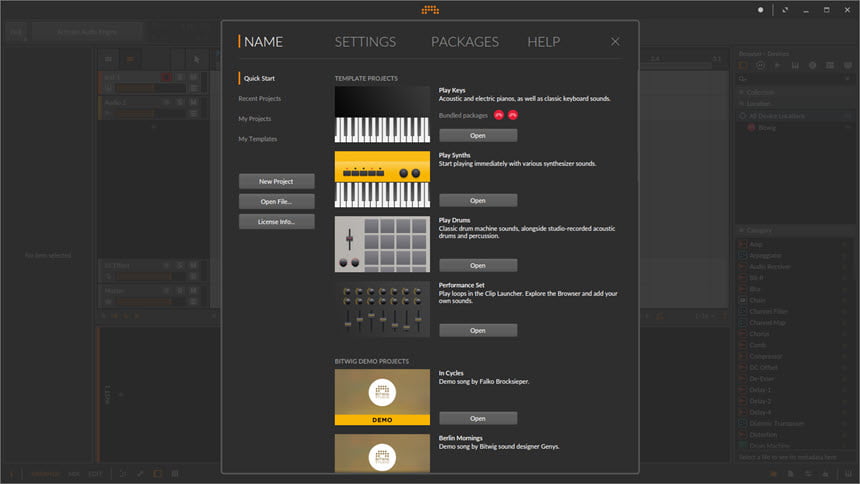
Task: Toggle the arranger timeline view icon
Action: pos(130,59)
